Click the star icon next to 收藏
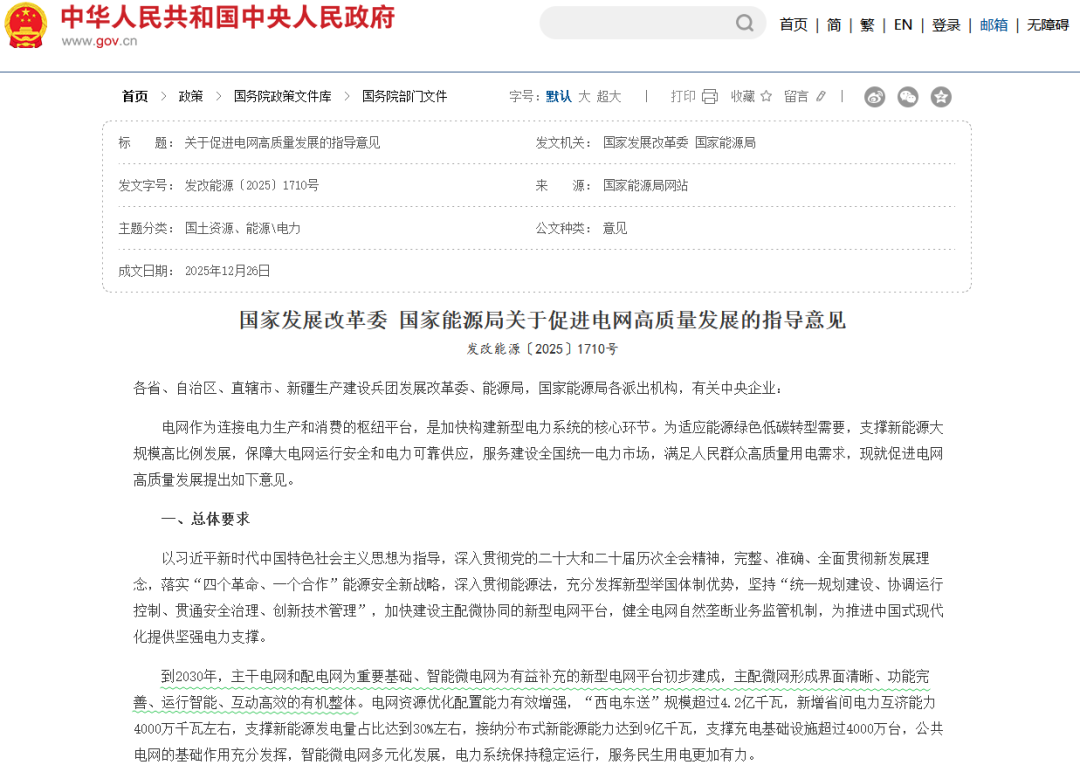Image resolution: width=1080 pixels, height=765 pixels. click(x=766, y=97)
